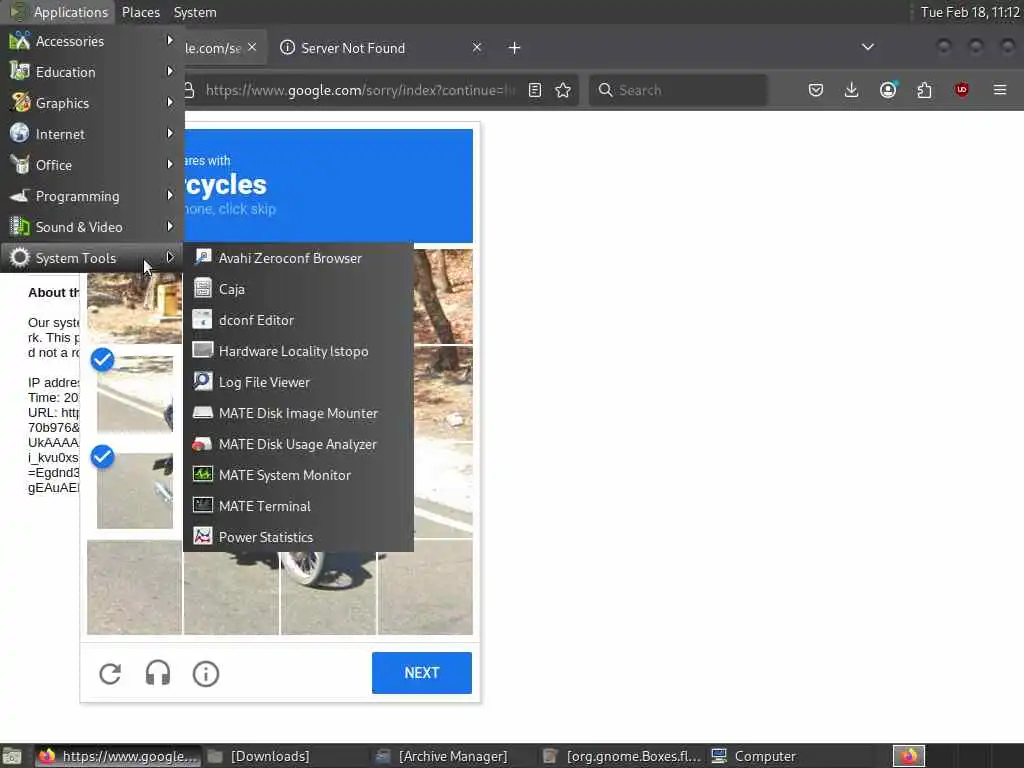Click the Avahi Zeroconf Browser icon
1024x768 pixels.
point(202,257)
